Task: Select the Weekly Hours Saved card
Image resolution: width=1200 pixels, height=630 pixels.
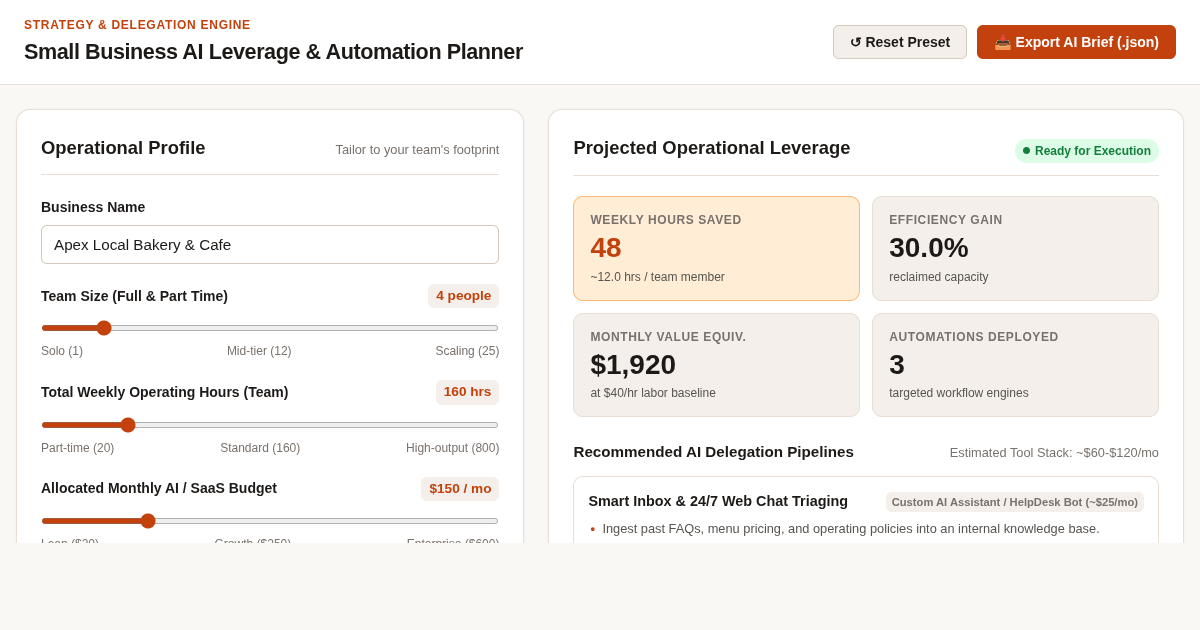Action: pyautogui.click(x=716, y=249)
